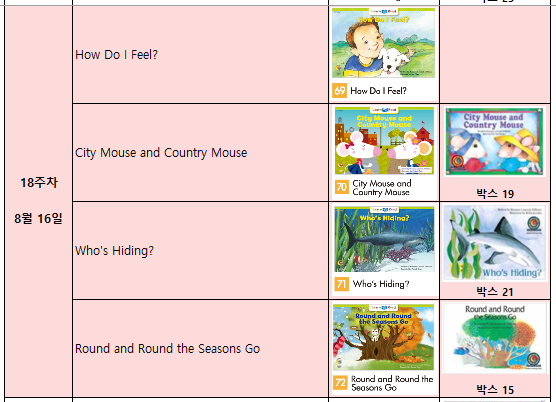Select the Round and Round the Seasons Go title text
Screen dimensions: 556x402
point(167,349)
